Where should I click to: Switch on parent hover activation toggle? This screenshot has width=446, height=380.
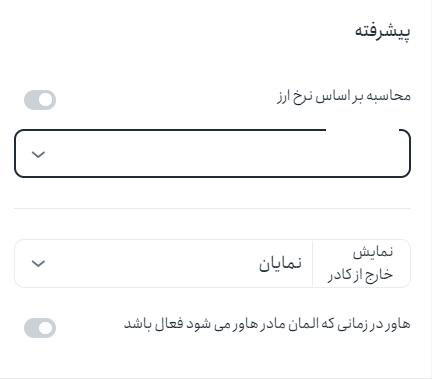pyautogui.click(x=40, y=328)
